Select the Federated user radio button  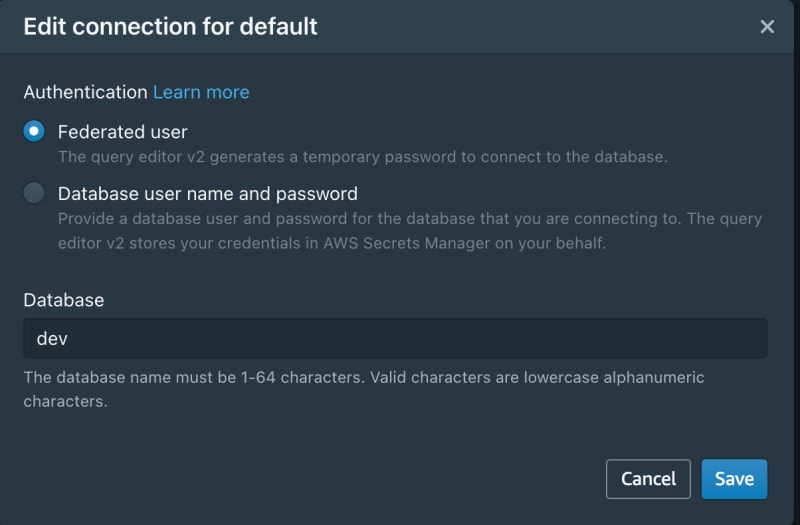point(34,131)
